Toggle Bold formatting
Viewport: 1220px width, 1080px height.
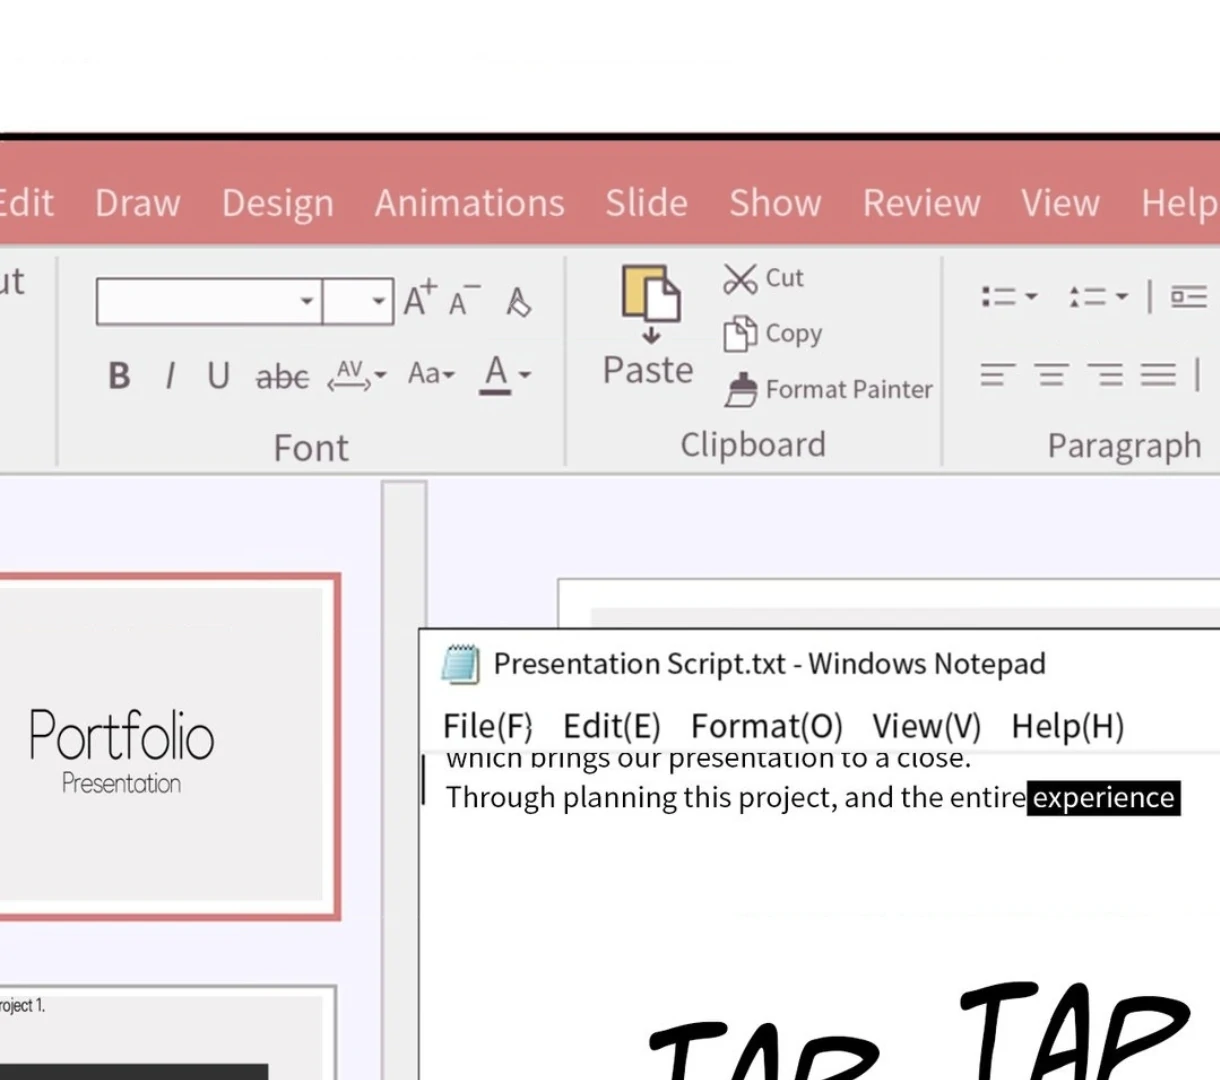tap(119, 376)
